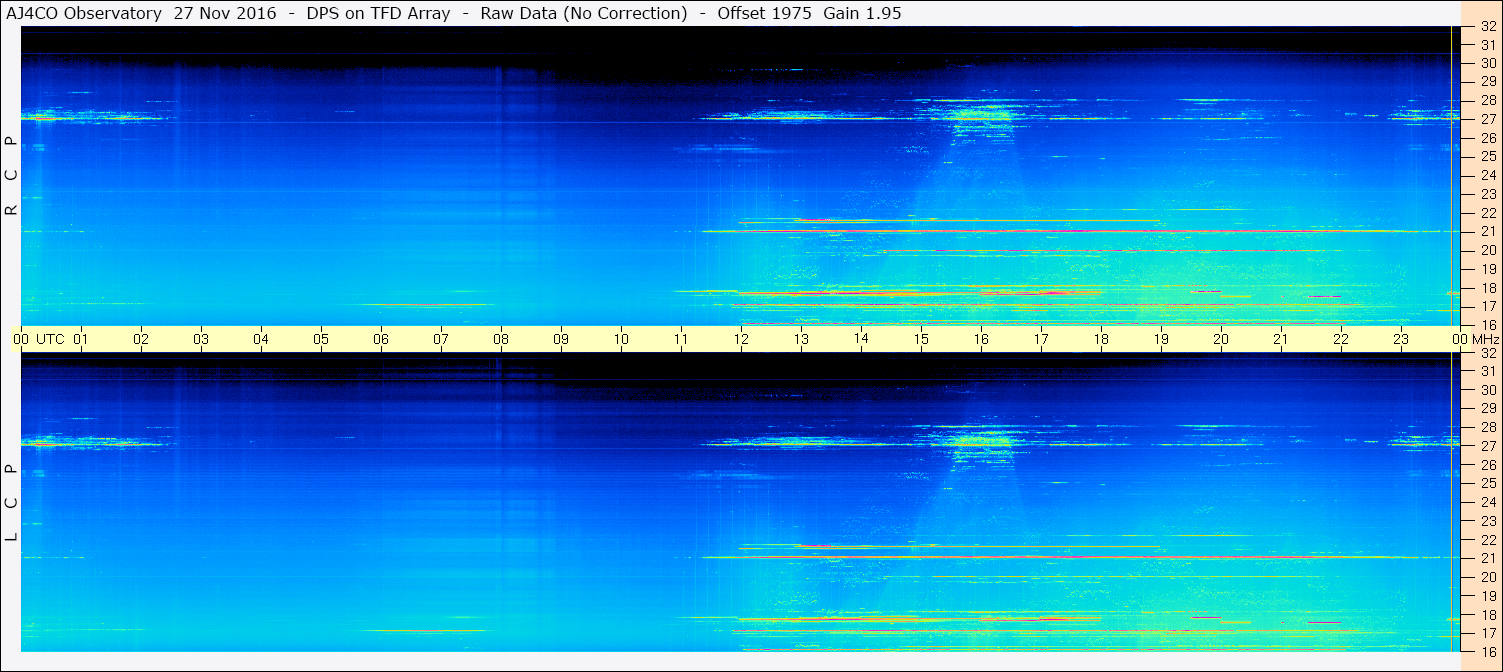Select the 04 hour tick on the UTC axis
The width and height of the screenshot is (1503, 672).
261,339
